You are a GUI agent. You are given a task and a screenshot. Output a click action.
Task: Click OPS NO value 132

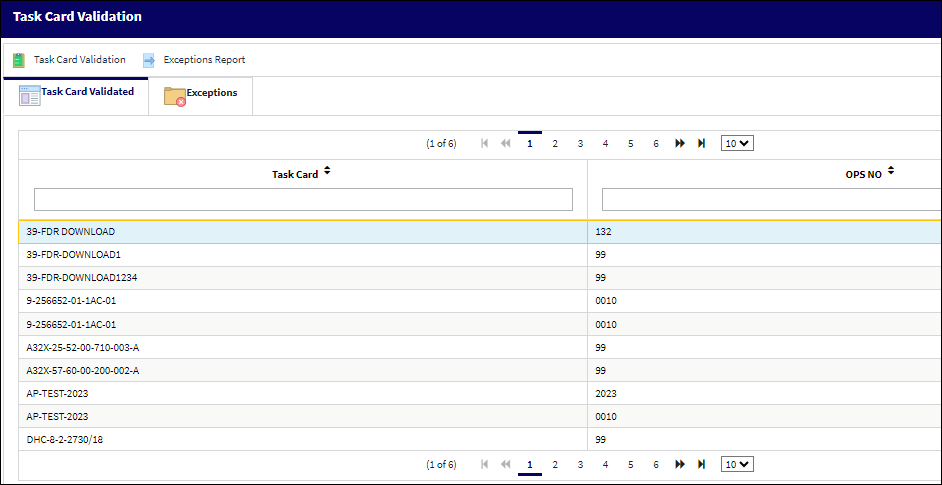pyautogui.click(x=603, y=231)
